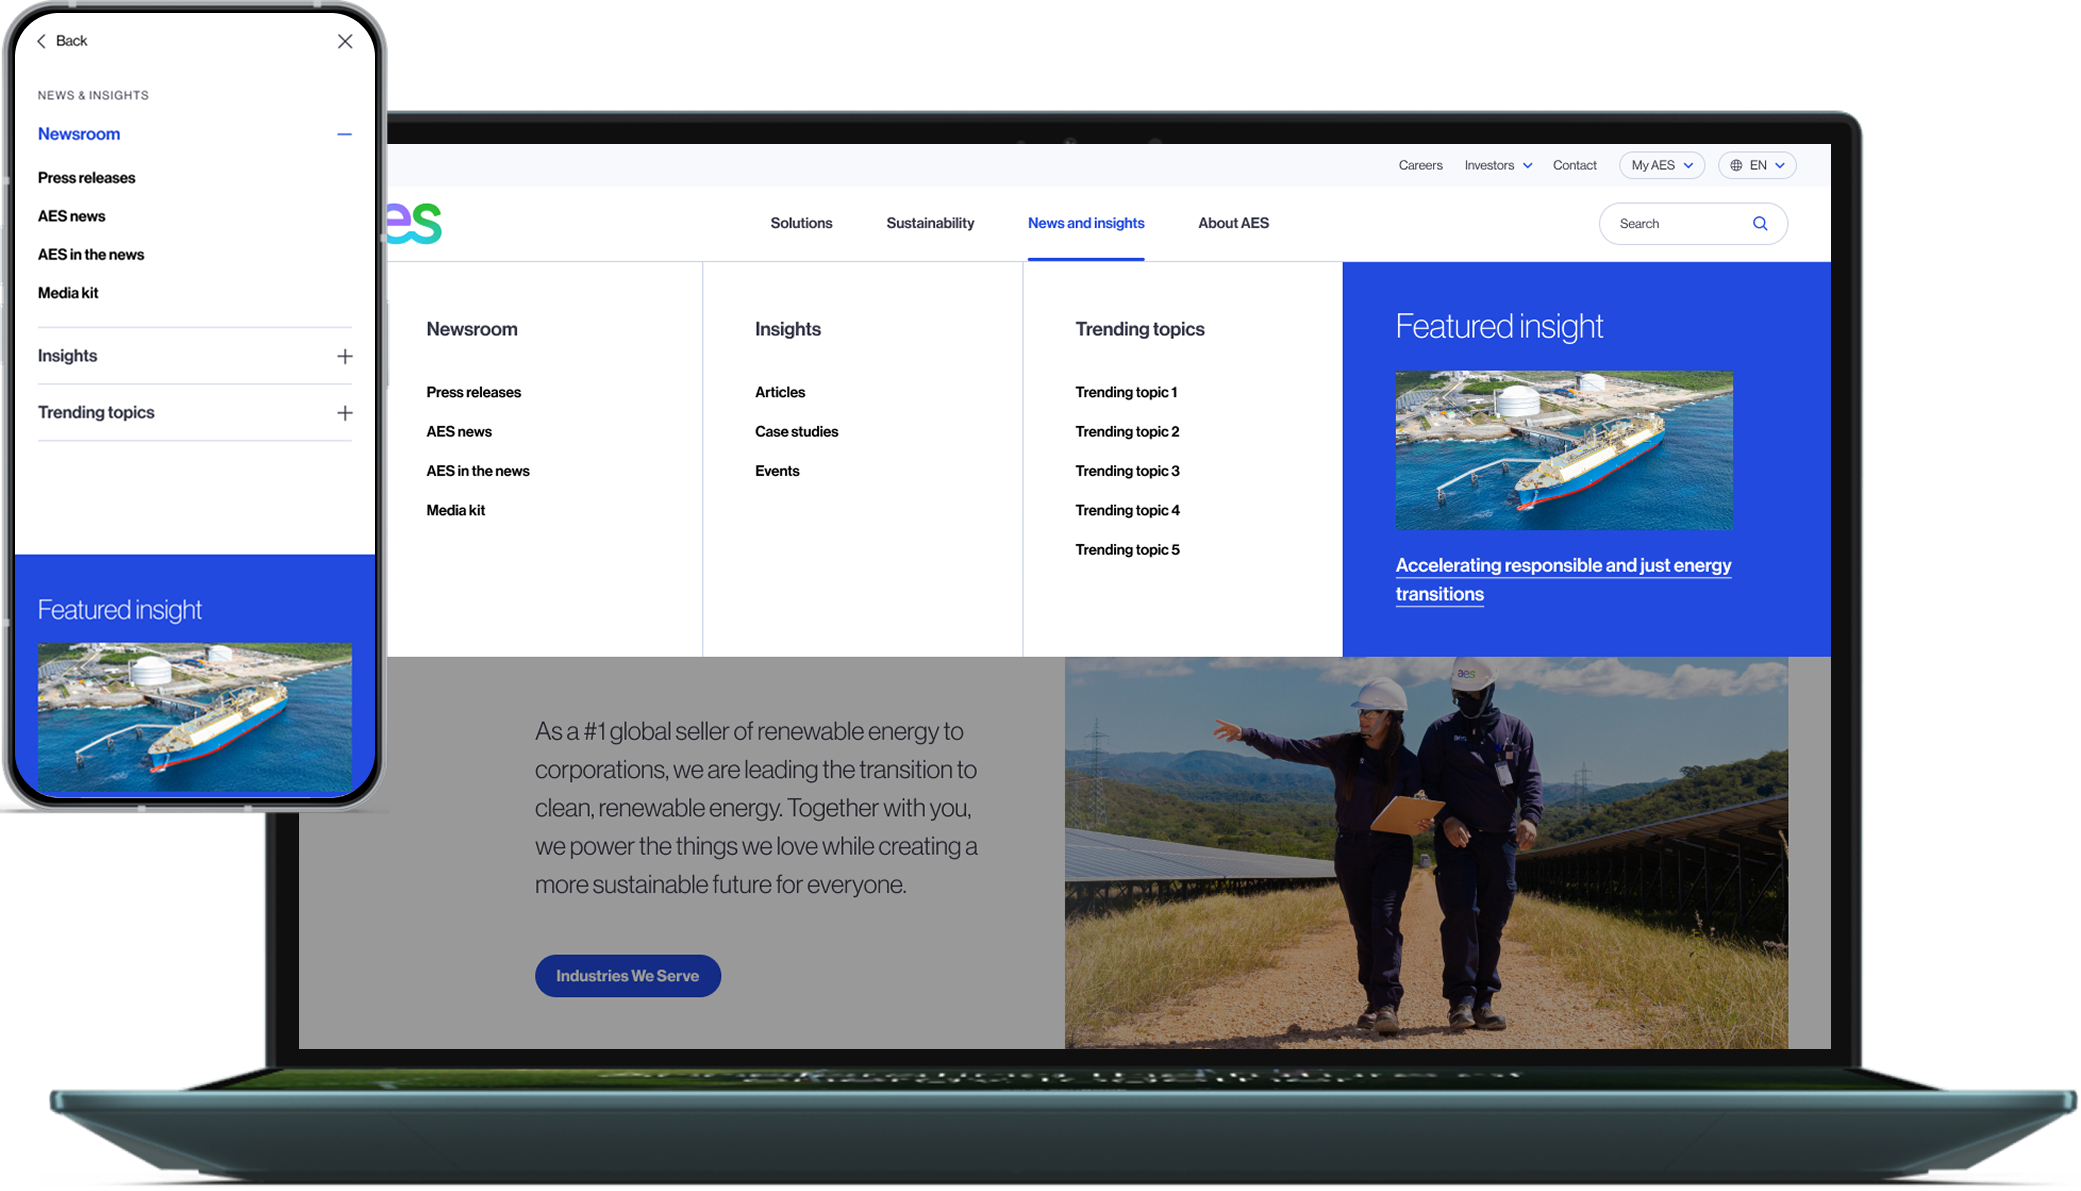Open AES news in mega menu

coord(459,432)
